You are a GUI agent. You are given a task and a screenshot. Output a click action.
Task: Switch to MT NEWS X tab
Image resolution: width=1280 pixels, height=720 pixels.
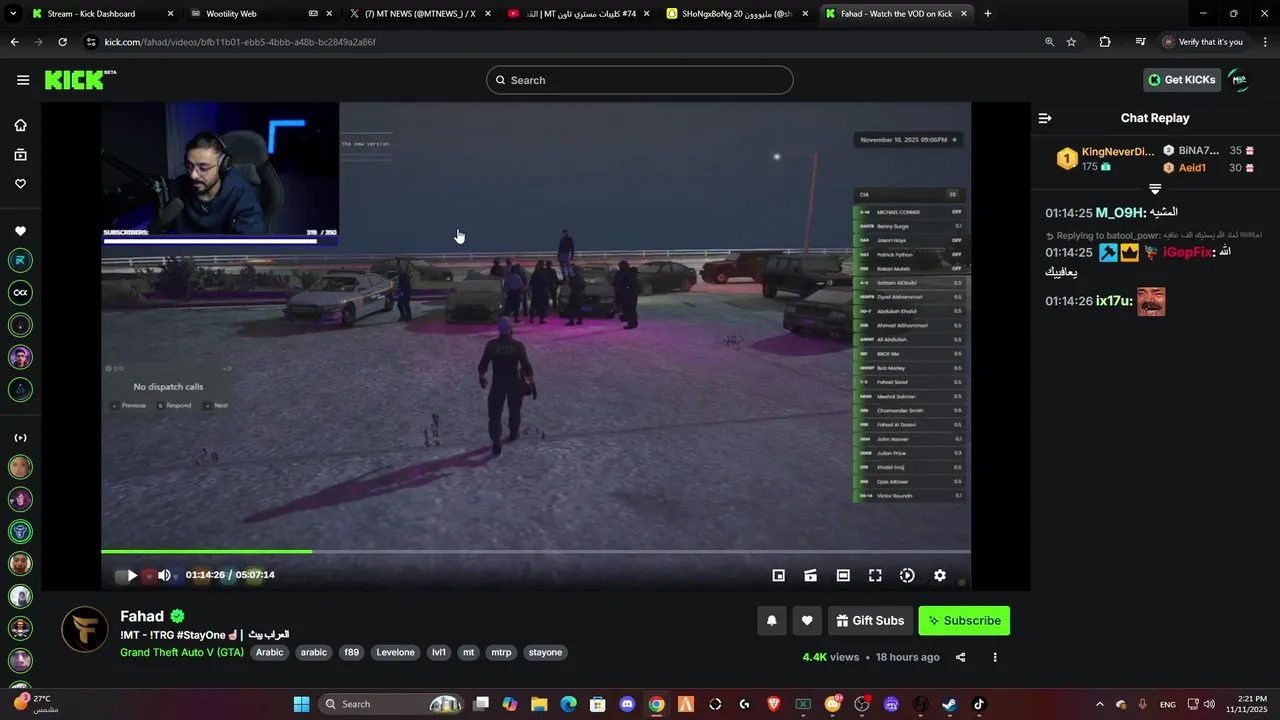point(420,14)
